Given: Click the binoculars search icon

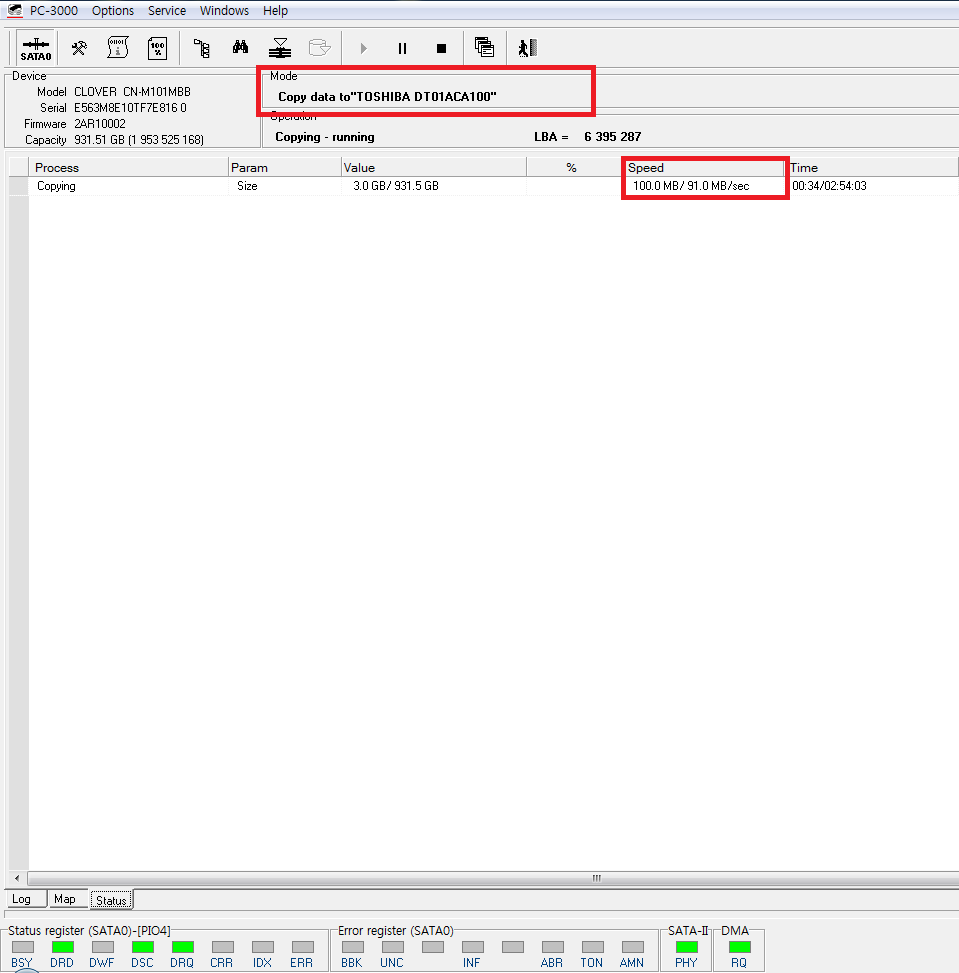Looking at the screenshot, I should pos(240,47).
